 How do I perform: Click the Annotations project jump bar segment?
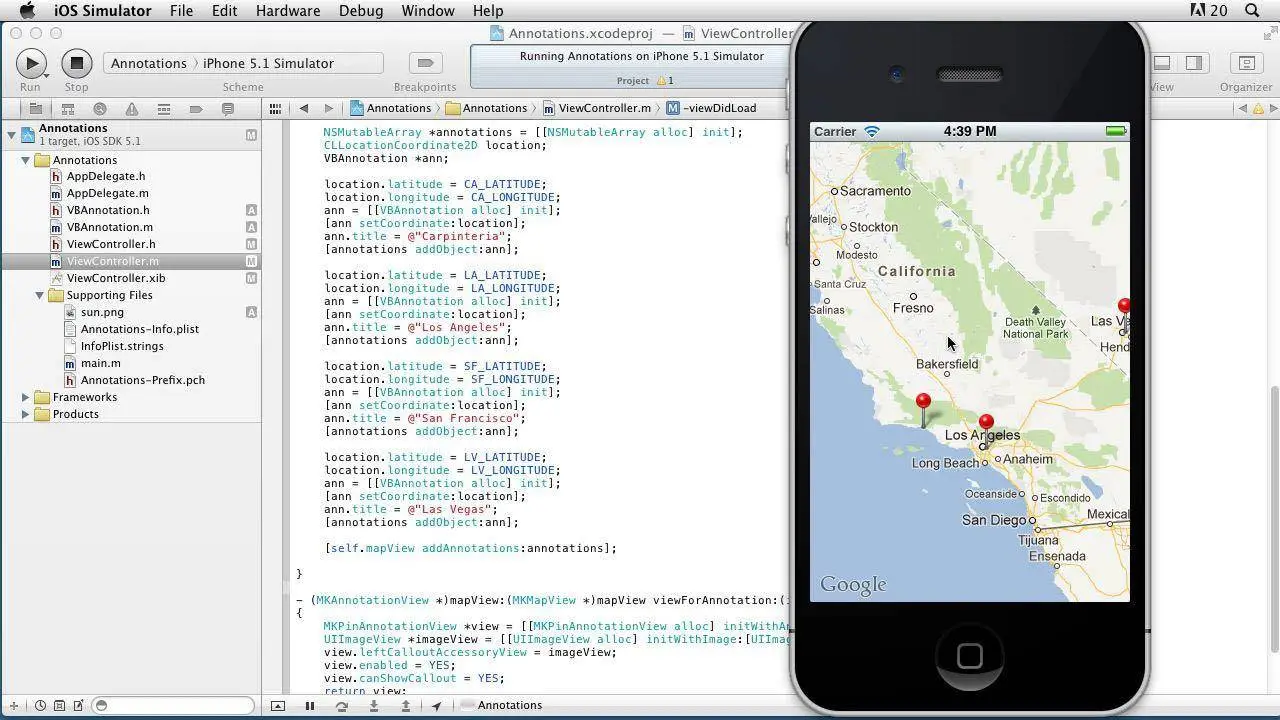(x=390, y=108)
